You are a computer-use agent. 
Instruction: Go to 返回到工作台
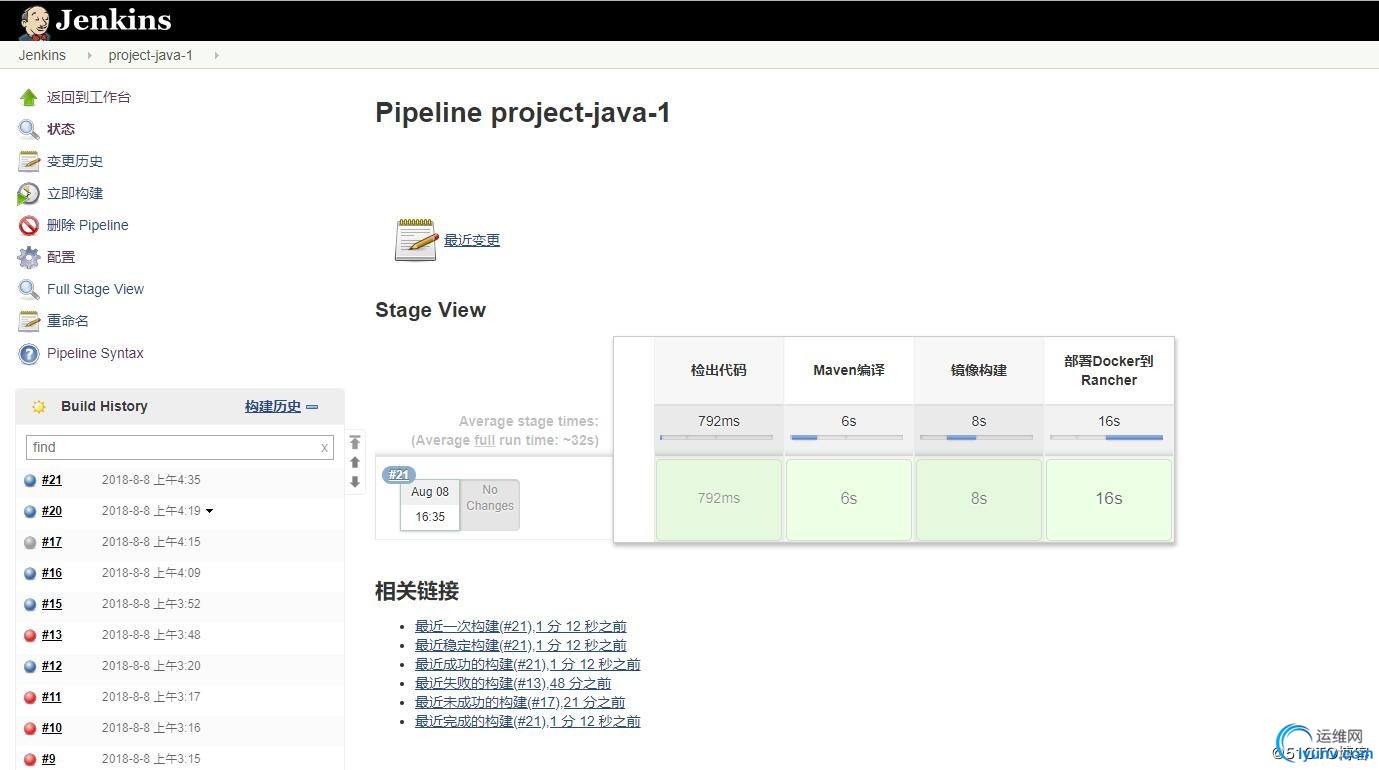click(89, 97)
